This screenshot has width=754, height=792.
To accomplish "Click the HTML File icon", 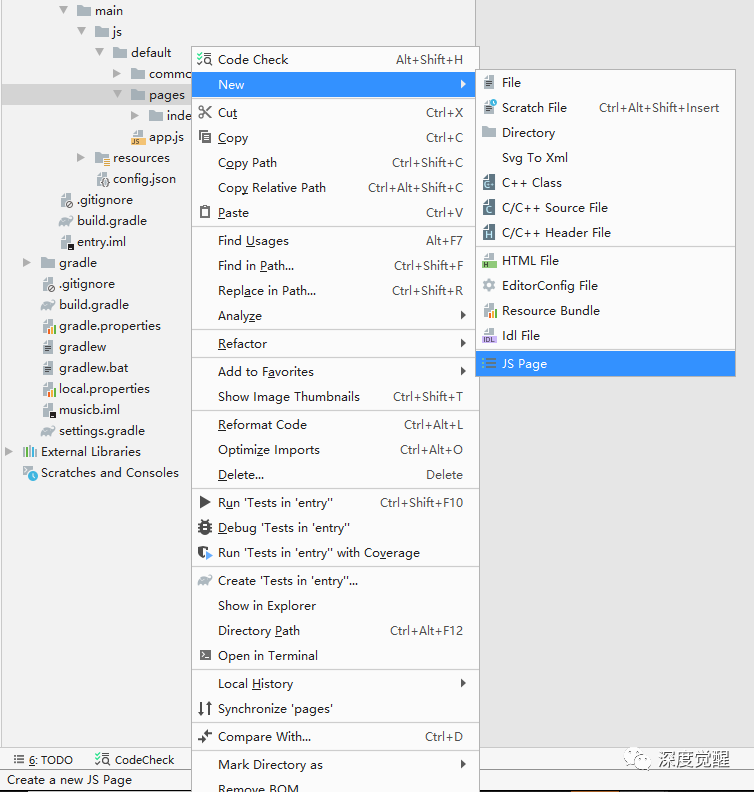I will click(x=489, y=260).
